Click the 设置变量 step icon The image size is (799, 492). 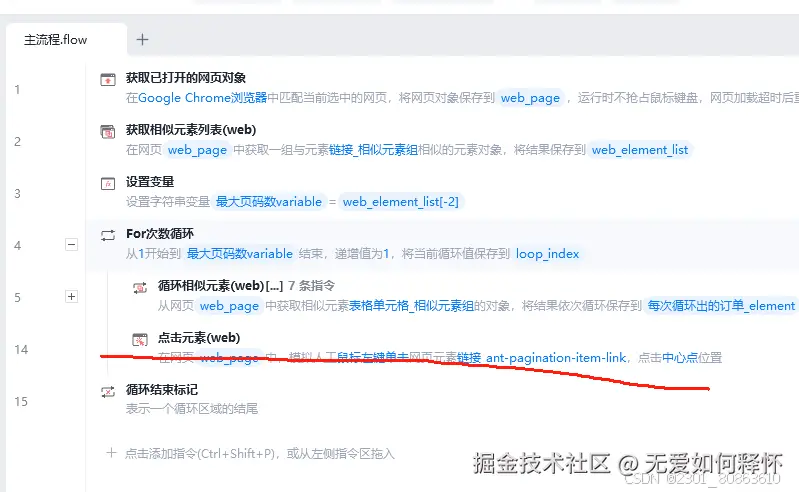click(108, 183)
